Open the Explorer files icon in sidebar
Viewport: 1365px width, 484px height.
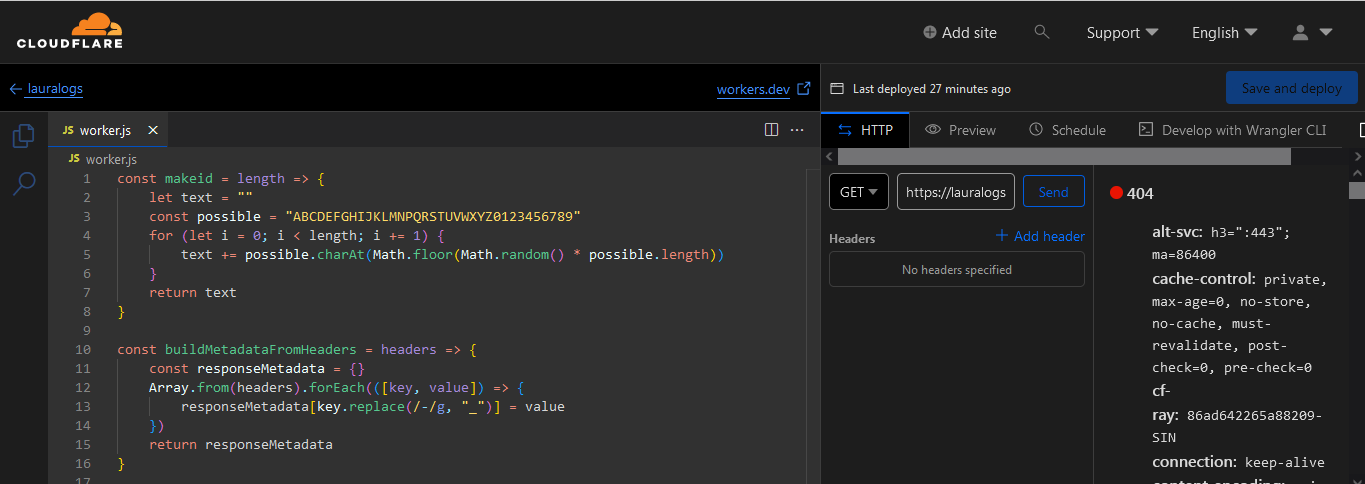pyautogui.click(x=24, y=136)
